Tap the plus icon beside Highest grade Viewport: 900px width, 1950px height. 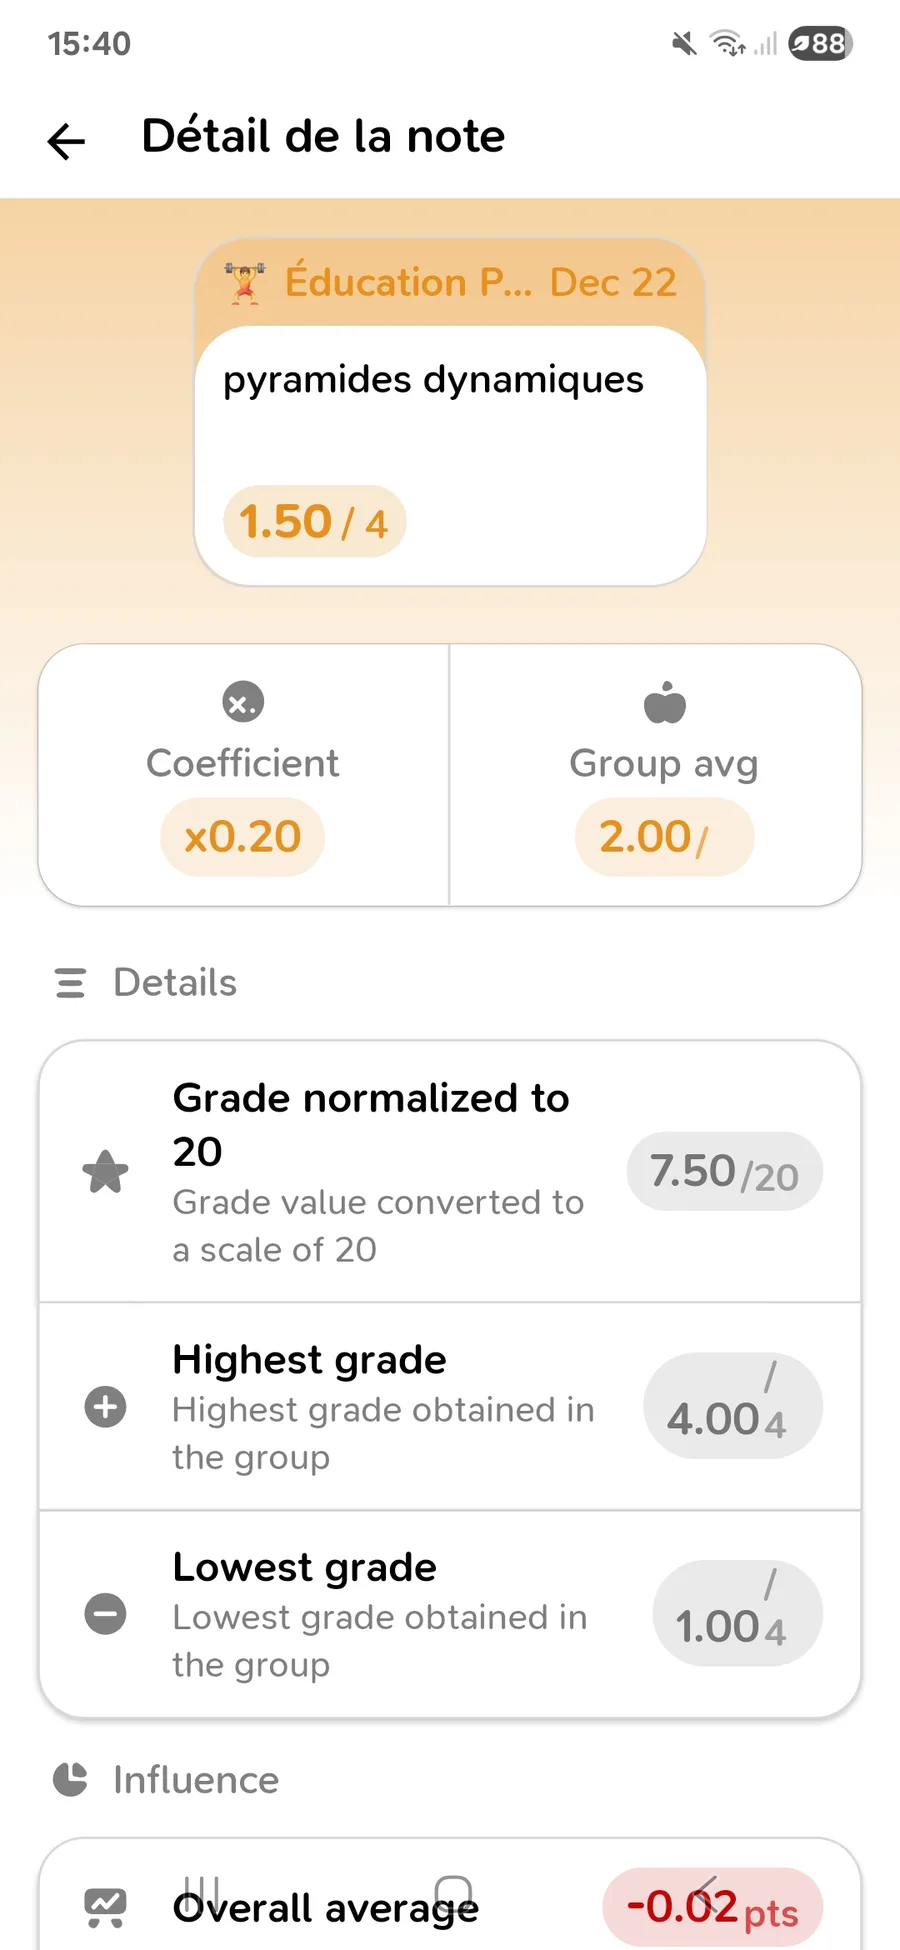click(x=105, y=1407)
